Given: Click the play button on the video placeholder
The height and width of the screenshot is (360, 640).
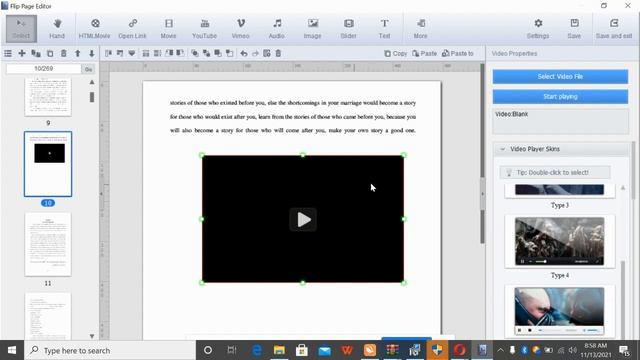Looking at the screenshot, I should (x=303, y=220).
